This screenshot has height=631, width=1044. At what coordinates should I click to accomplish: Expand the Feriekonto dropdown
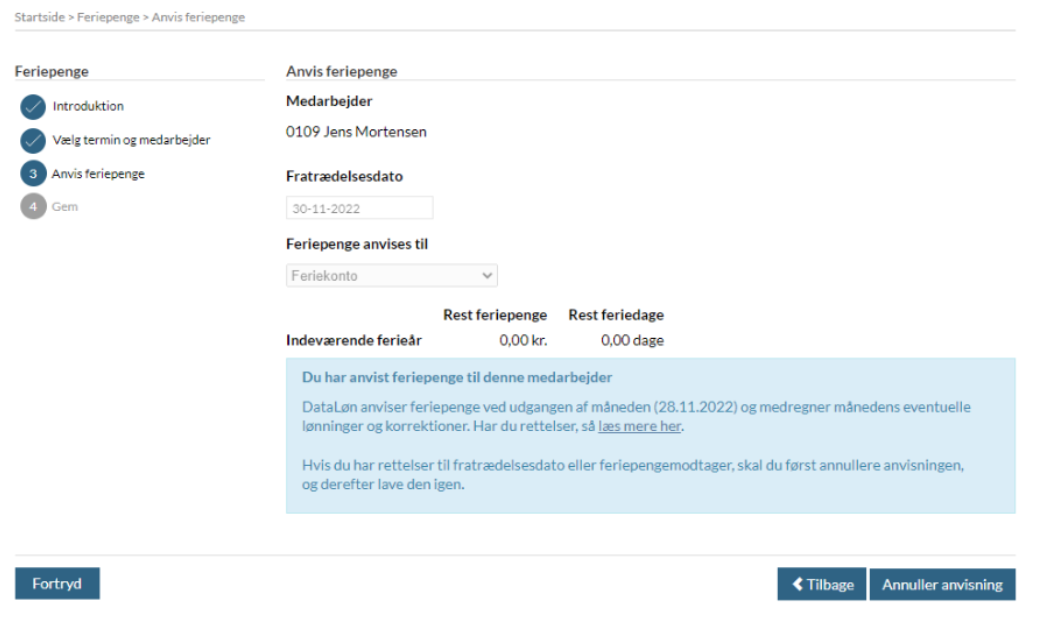point(391,275)
